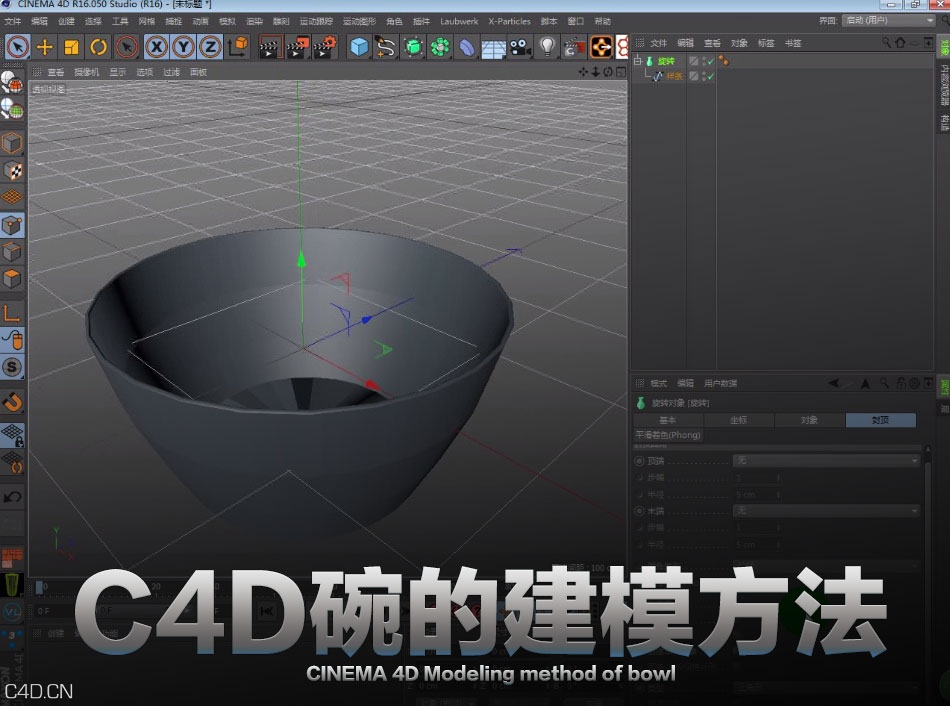Viewport: 950px width, 706px height.
Task: Open the 创建 main menu
Action: click(66, 21)
